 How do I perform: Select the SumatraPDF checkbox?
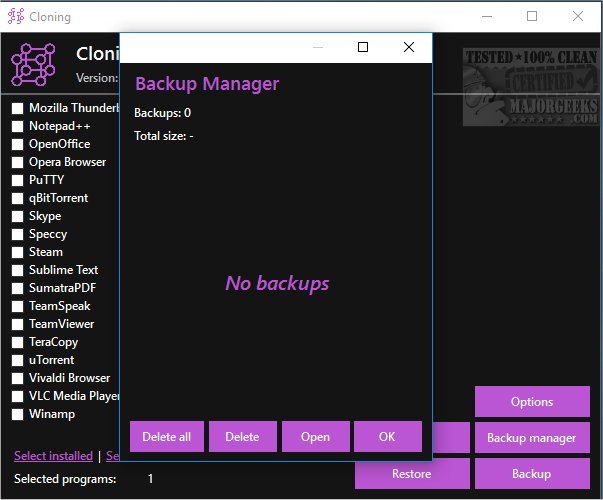click(x=17, y=288)
